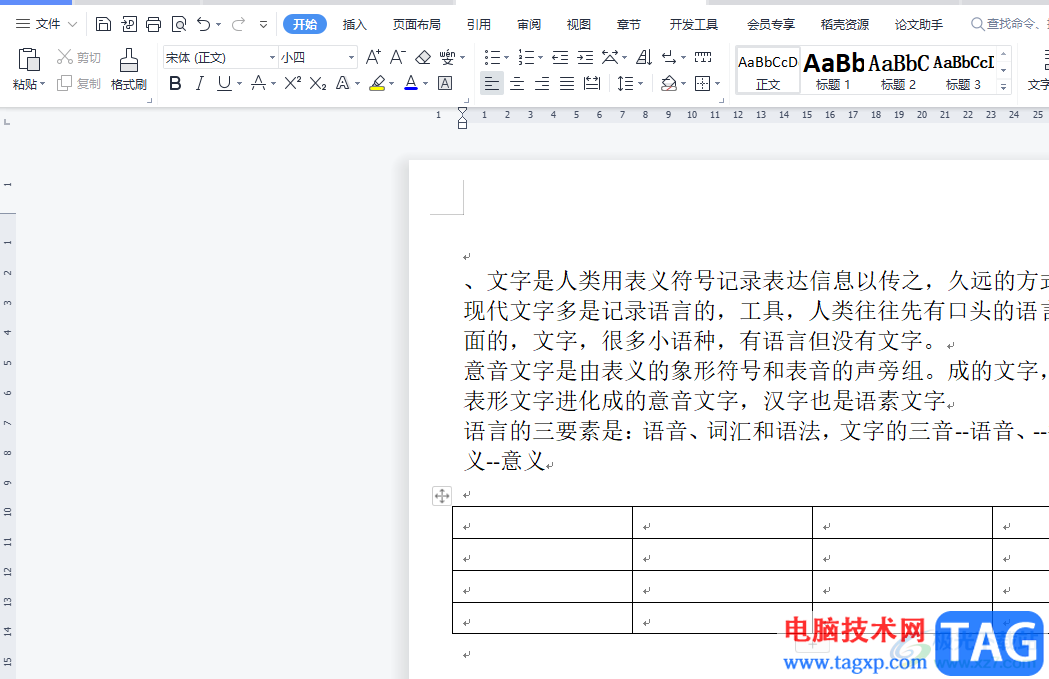The image size is (1049, 679).
Task: Open the 章节 tab
Action: coord(628,25)
